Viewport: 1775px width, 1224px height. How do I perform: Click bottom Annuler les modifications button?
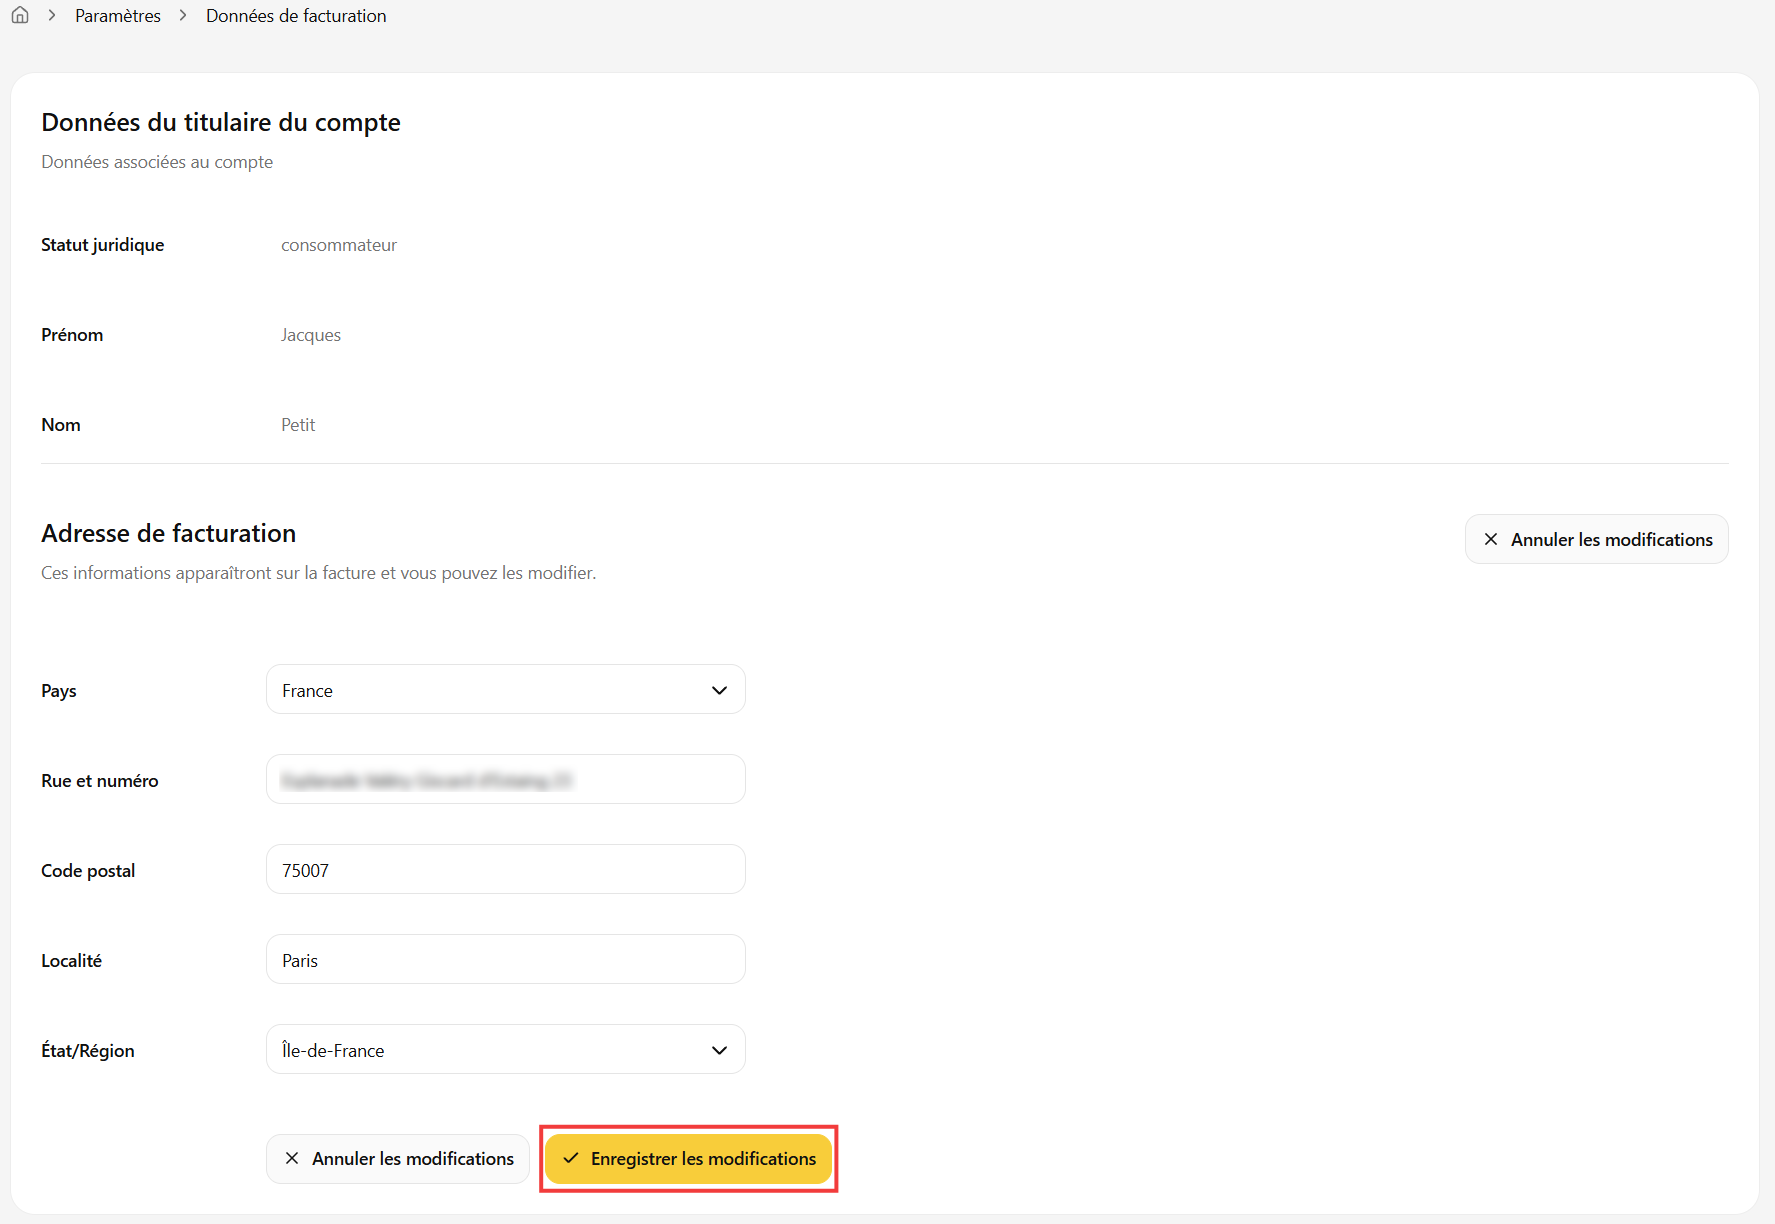pos(397,1158)
